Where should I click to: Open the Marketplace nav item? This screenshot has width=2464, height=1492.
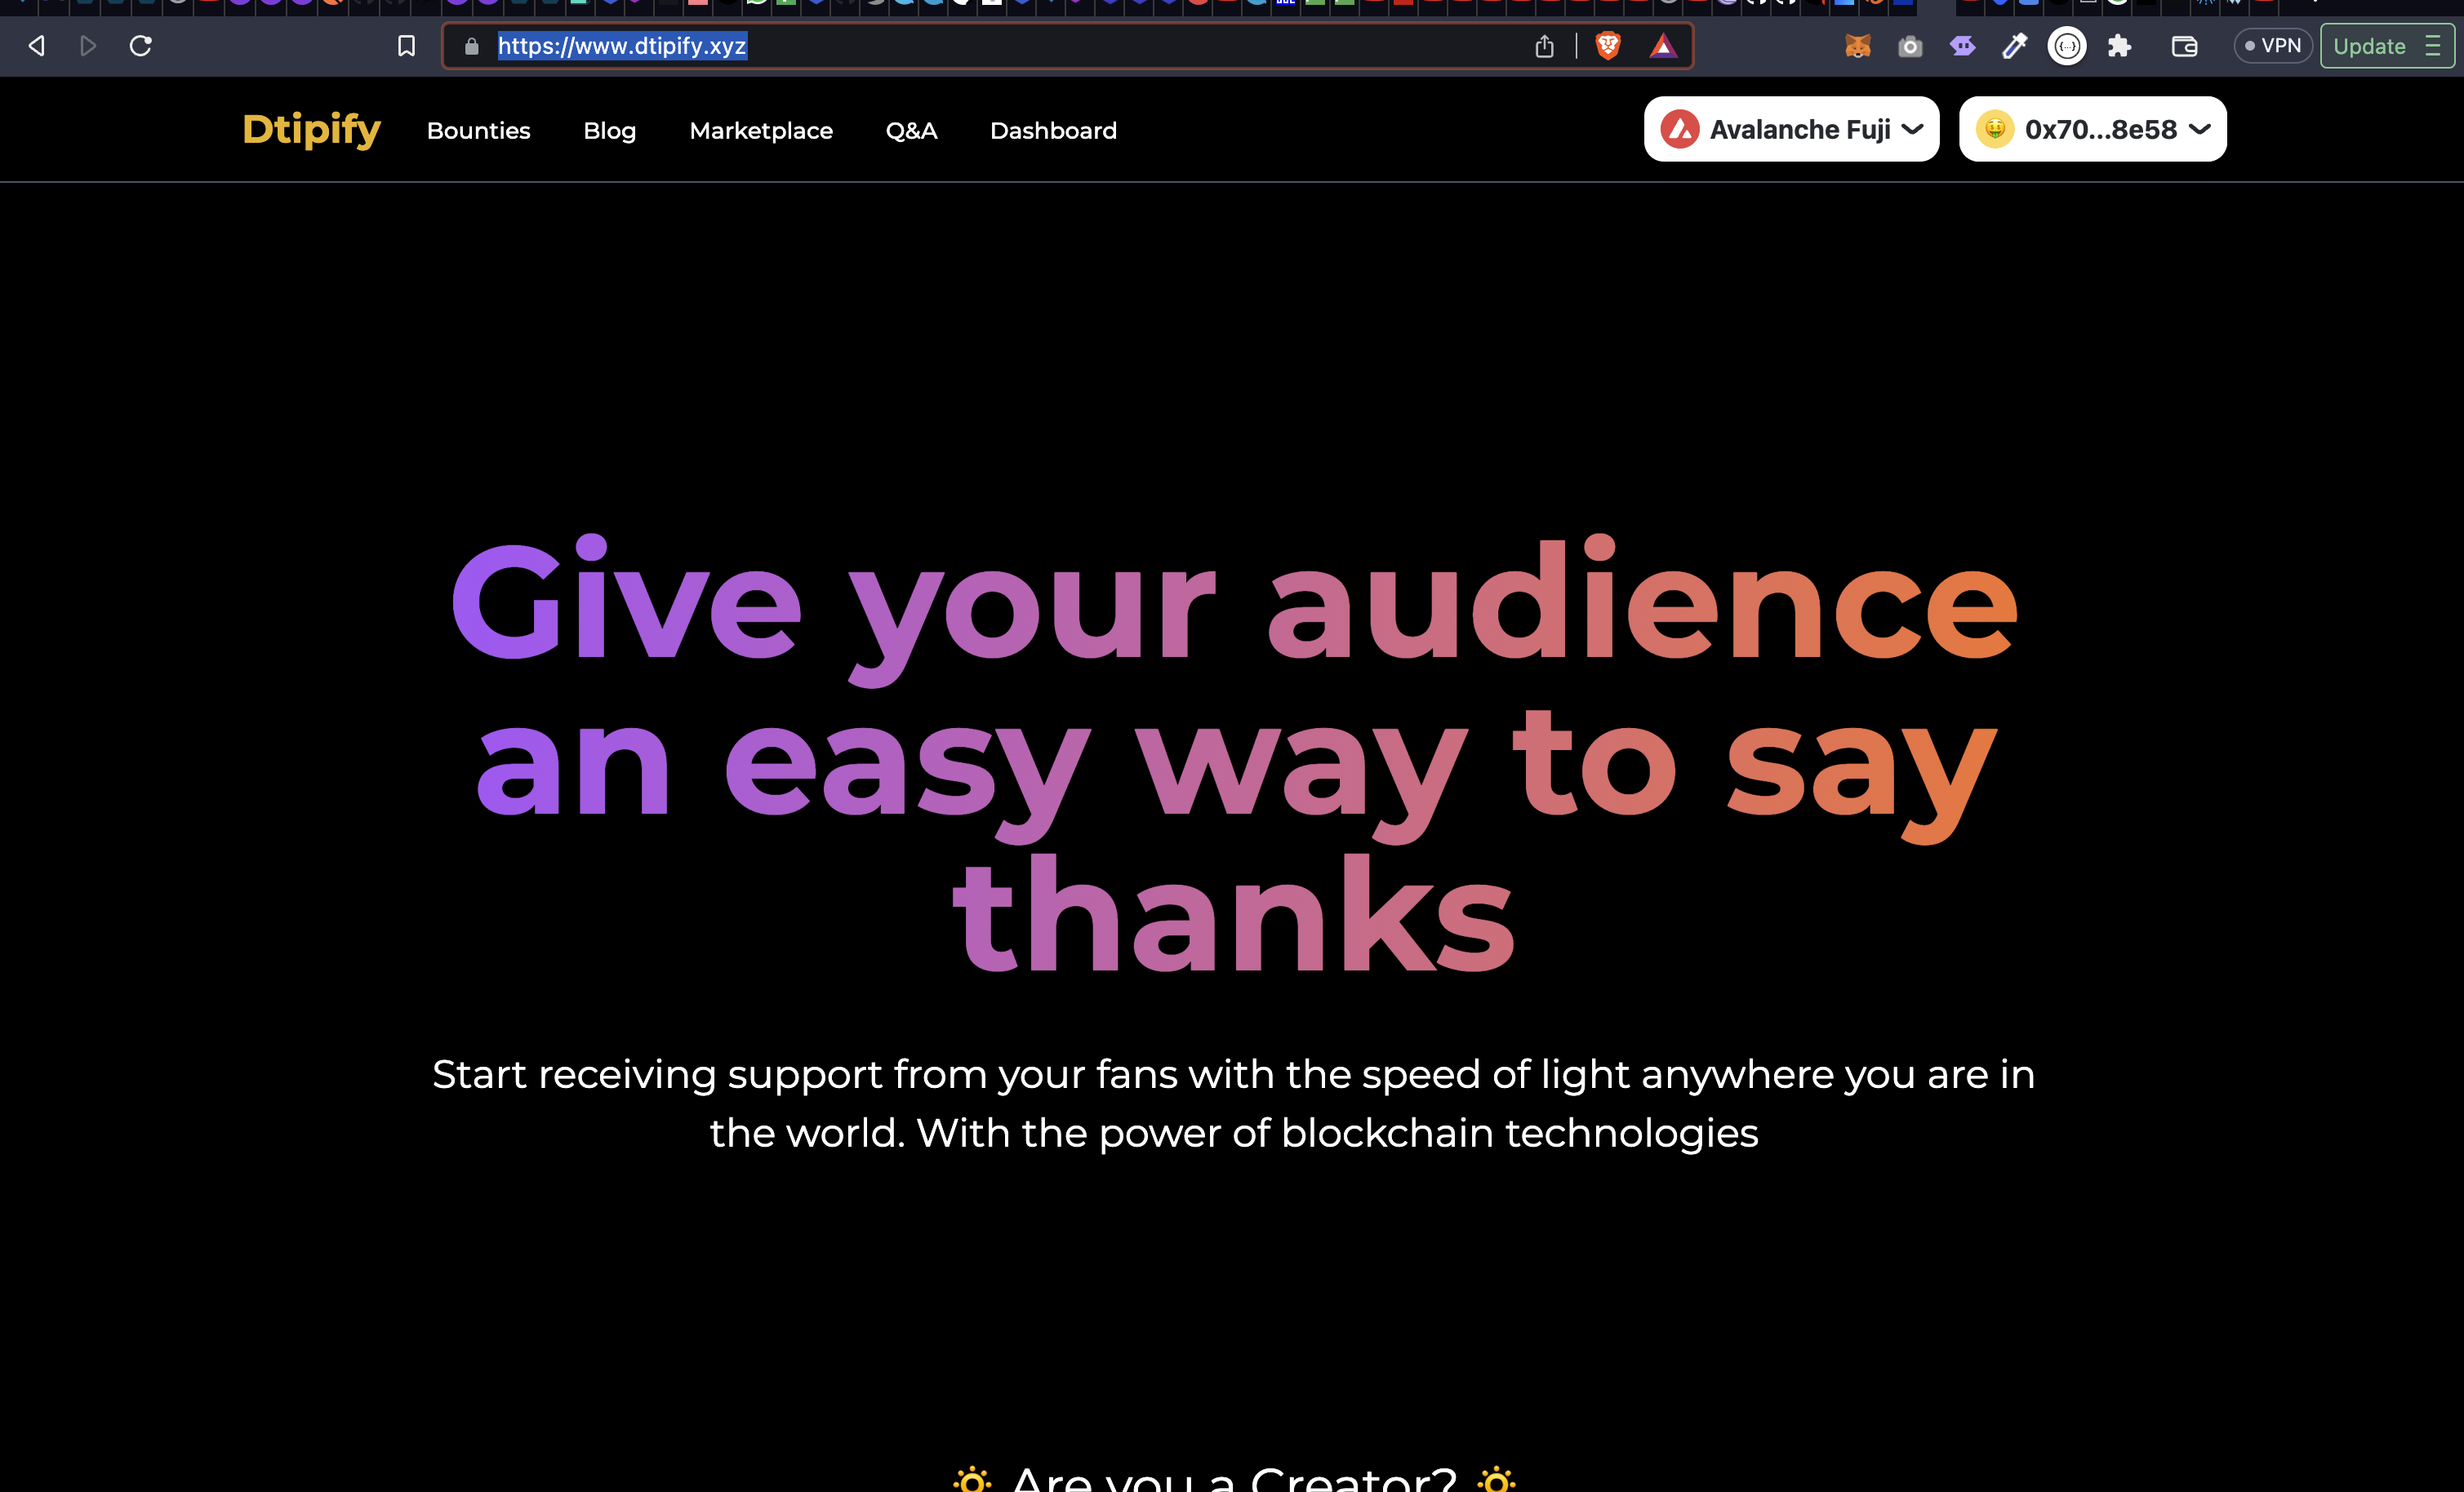(760, 131)
